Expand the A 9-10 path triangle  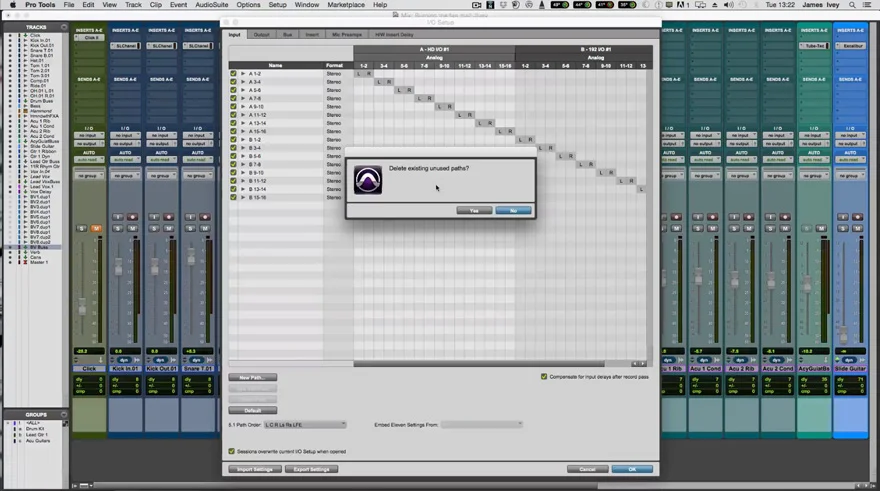pyautogui.click(x=243, y=107)
